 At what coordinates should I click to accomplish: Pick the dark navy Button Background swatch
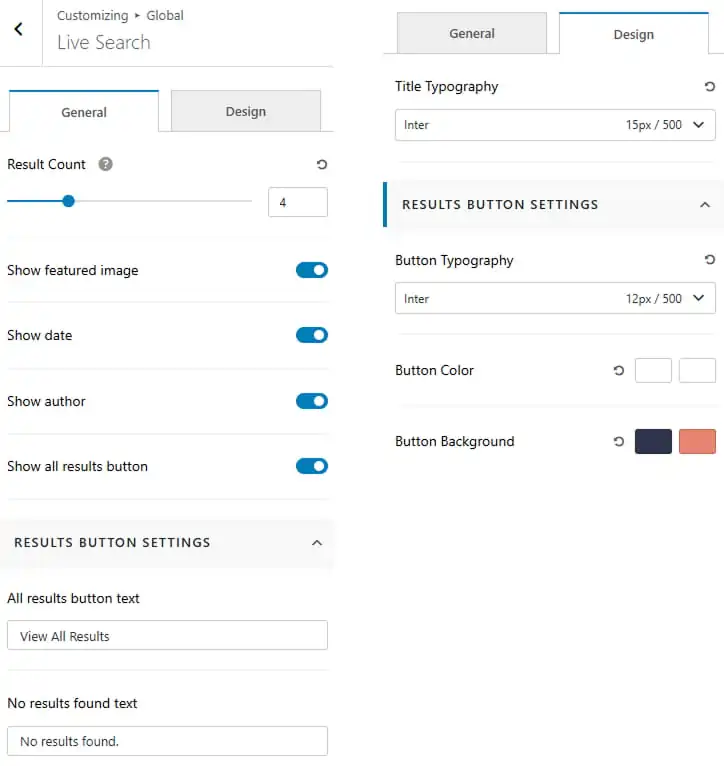[653, 442]
